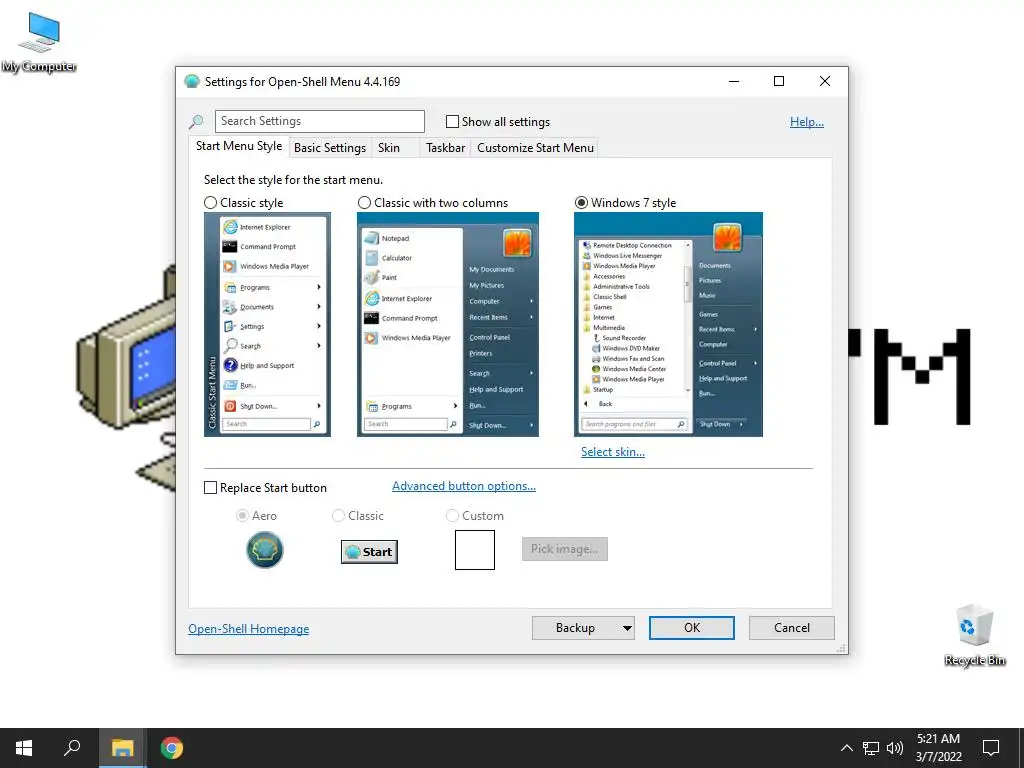Select the Aero button radio option
Image resolution: width=1024 pixels, height=768 pixels.
tap(242, 516)
